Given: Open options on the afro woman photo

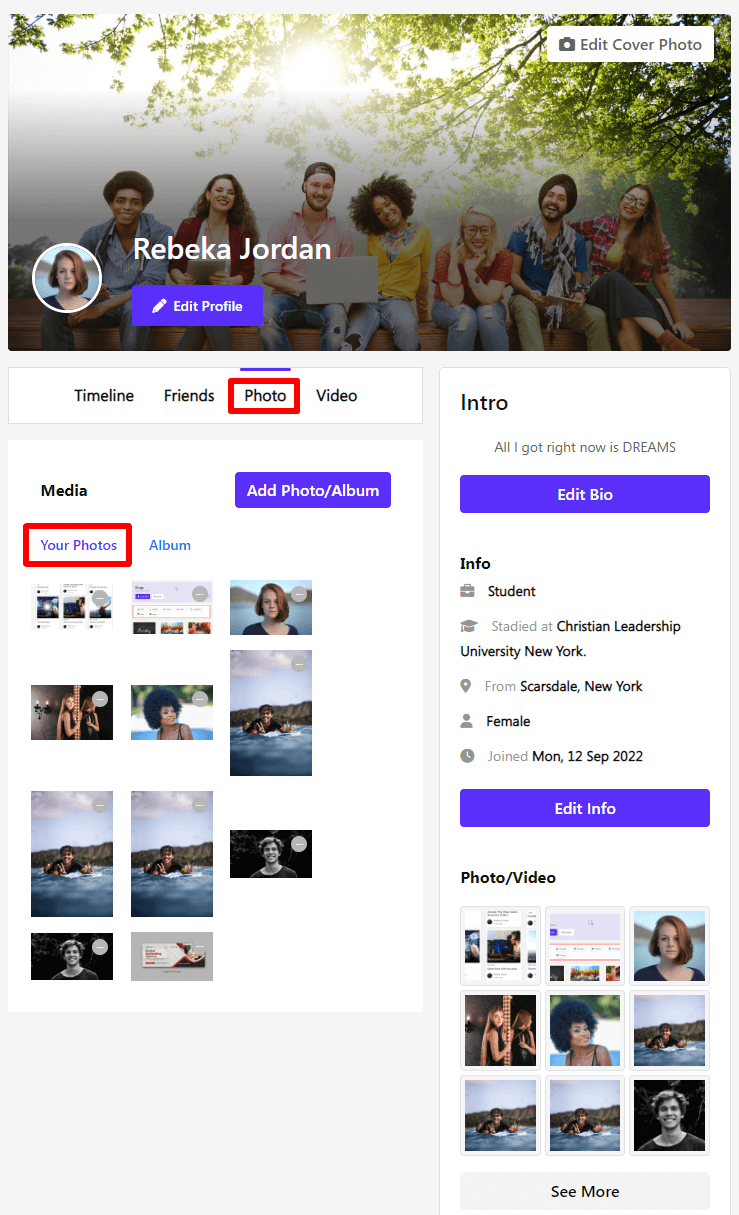Looking at the screenshot, I should coord(201,698).
